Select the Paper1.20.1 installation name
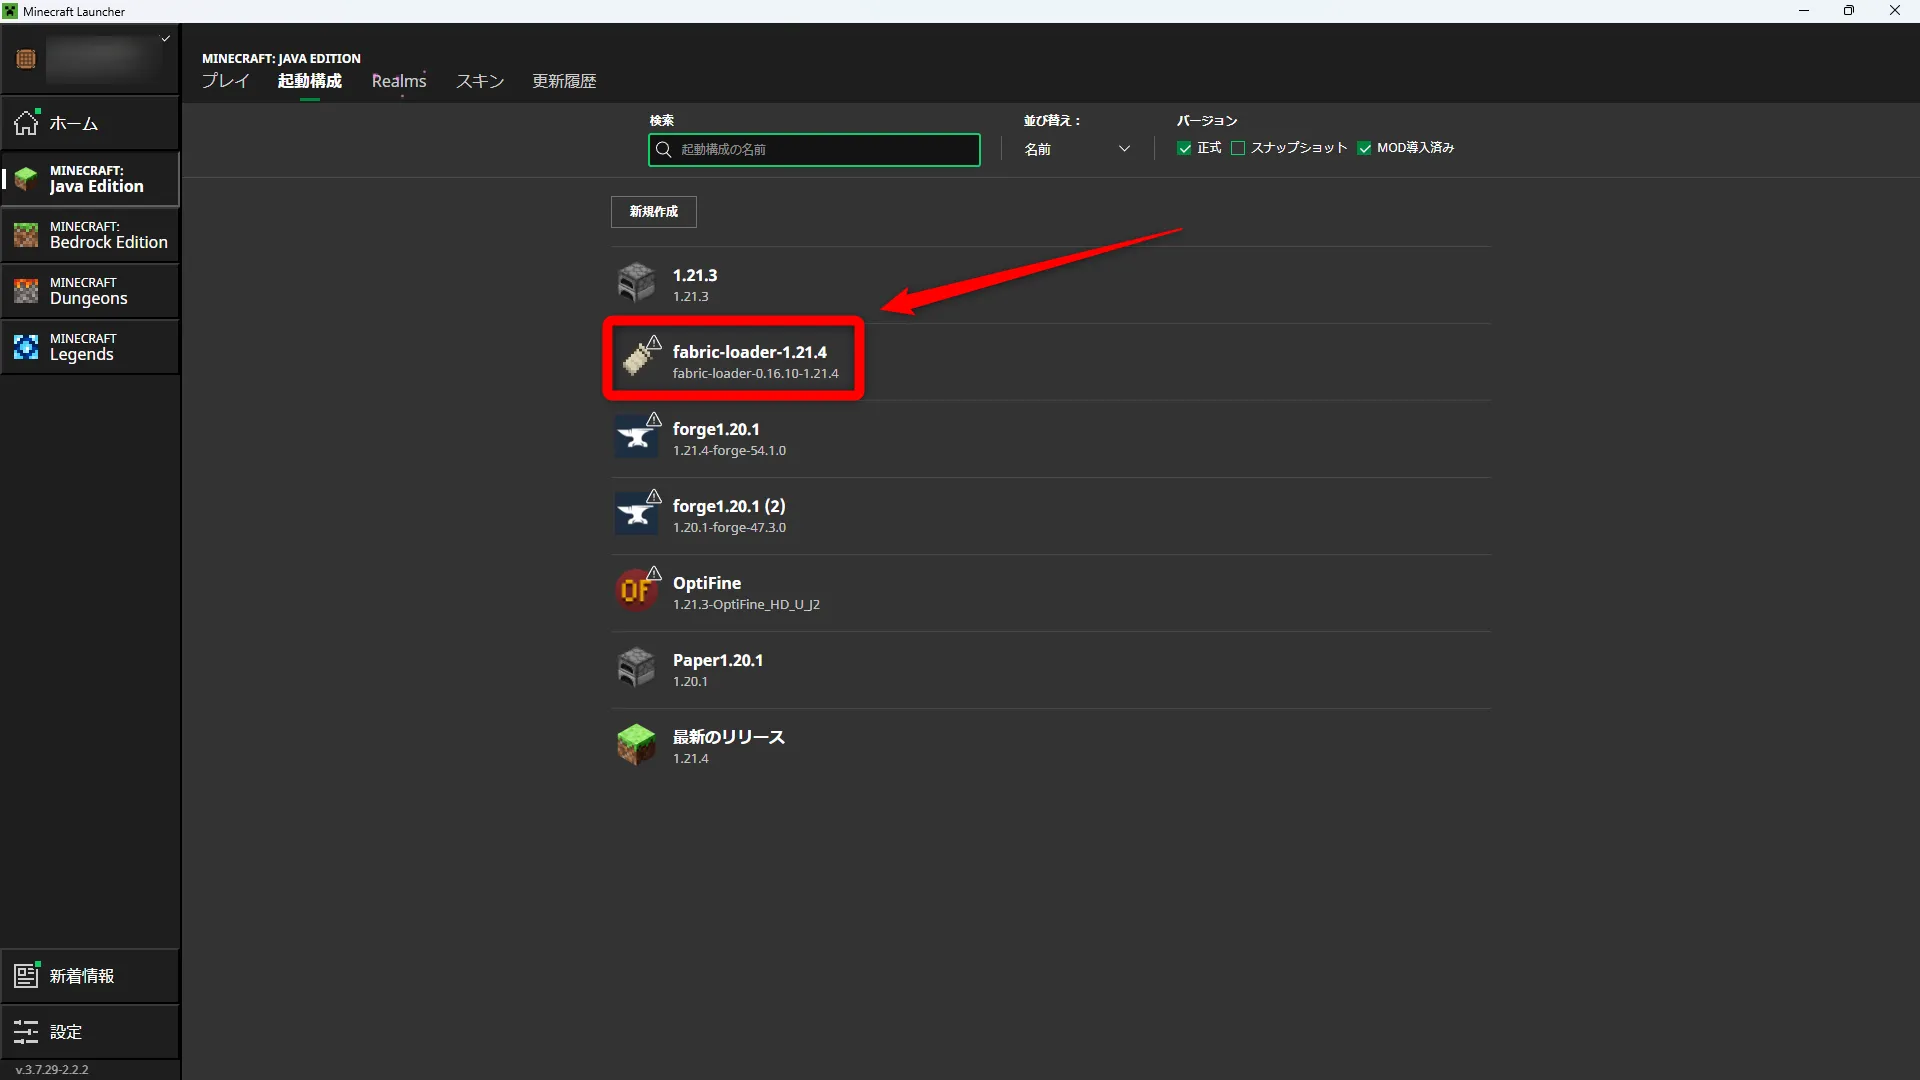Image resolution: width=1920 pixels, height=1080 pixels. pyautogui.click(x=718, y=660)
